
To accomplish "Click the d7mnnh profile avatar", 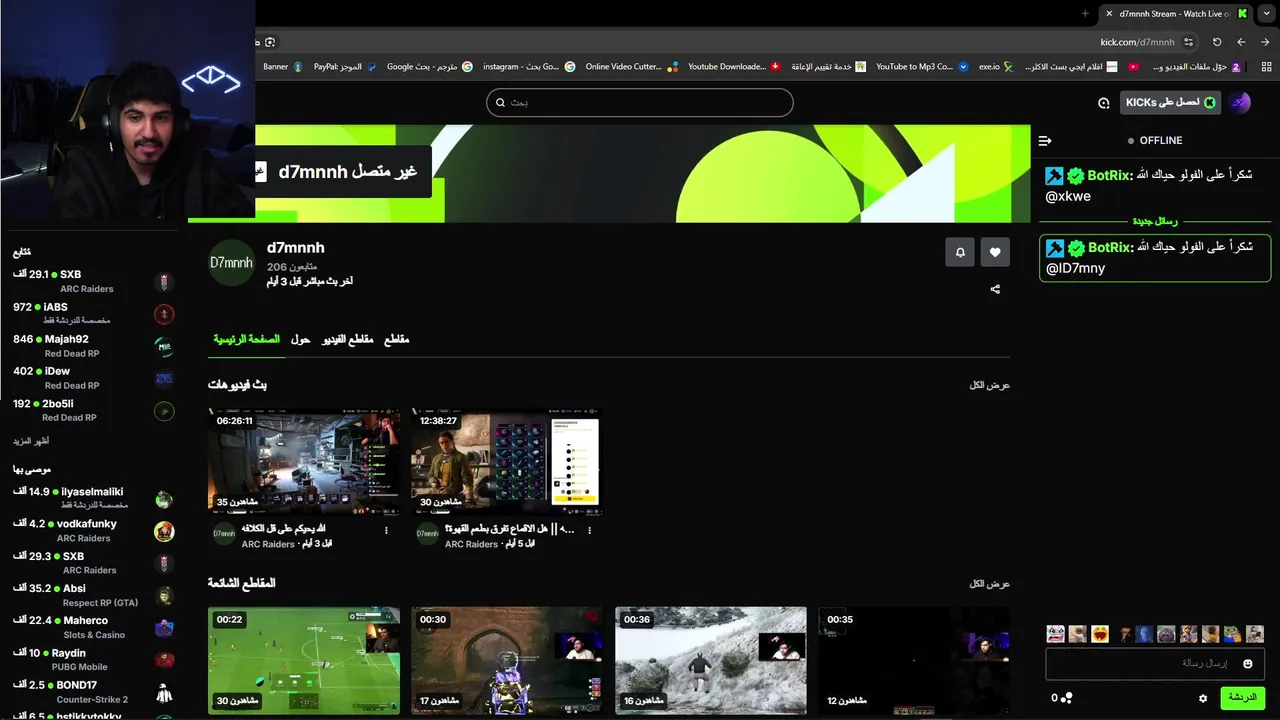I will pos(231,263).
